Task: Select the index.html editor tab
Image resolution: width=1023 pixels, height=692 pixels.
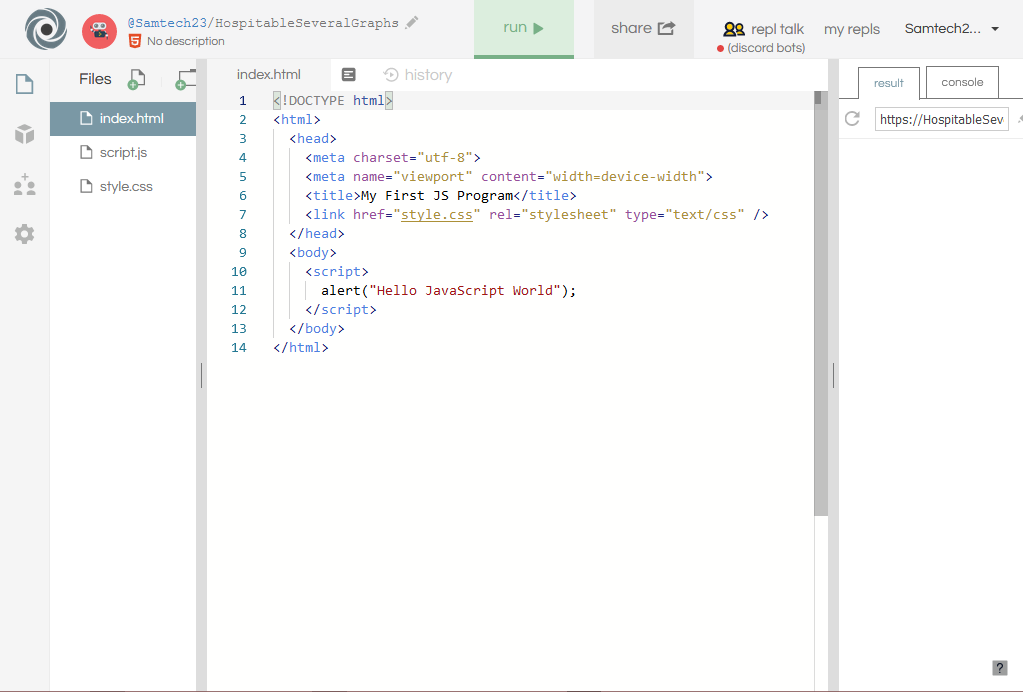Action: 269,75
